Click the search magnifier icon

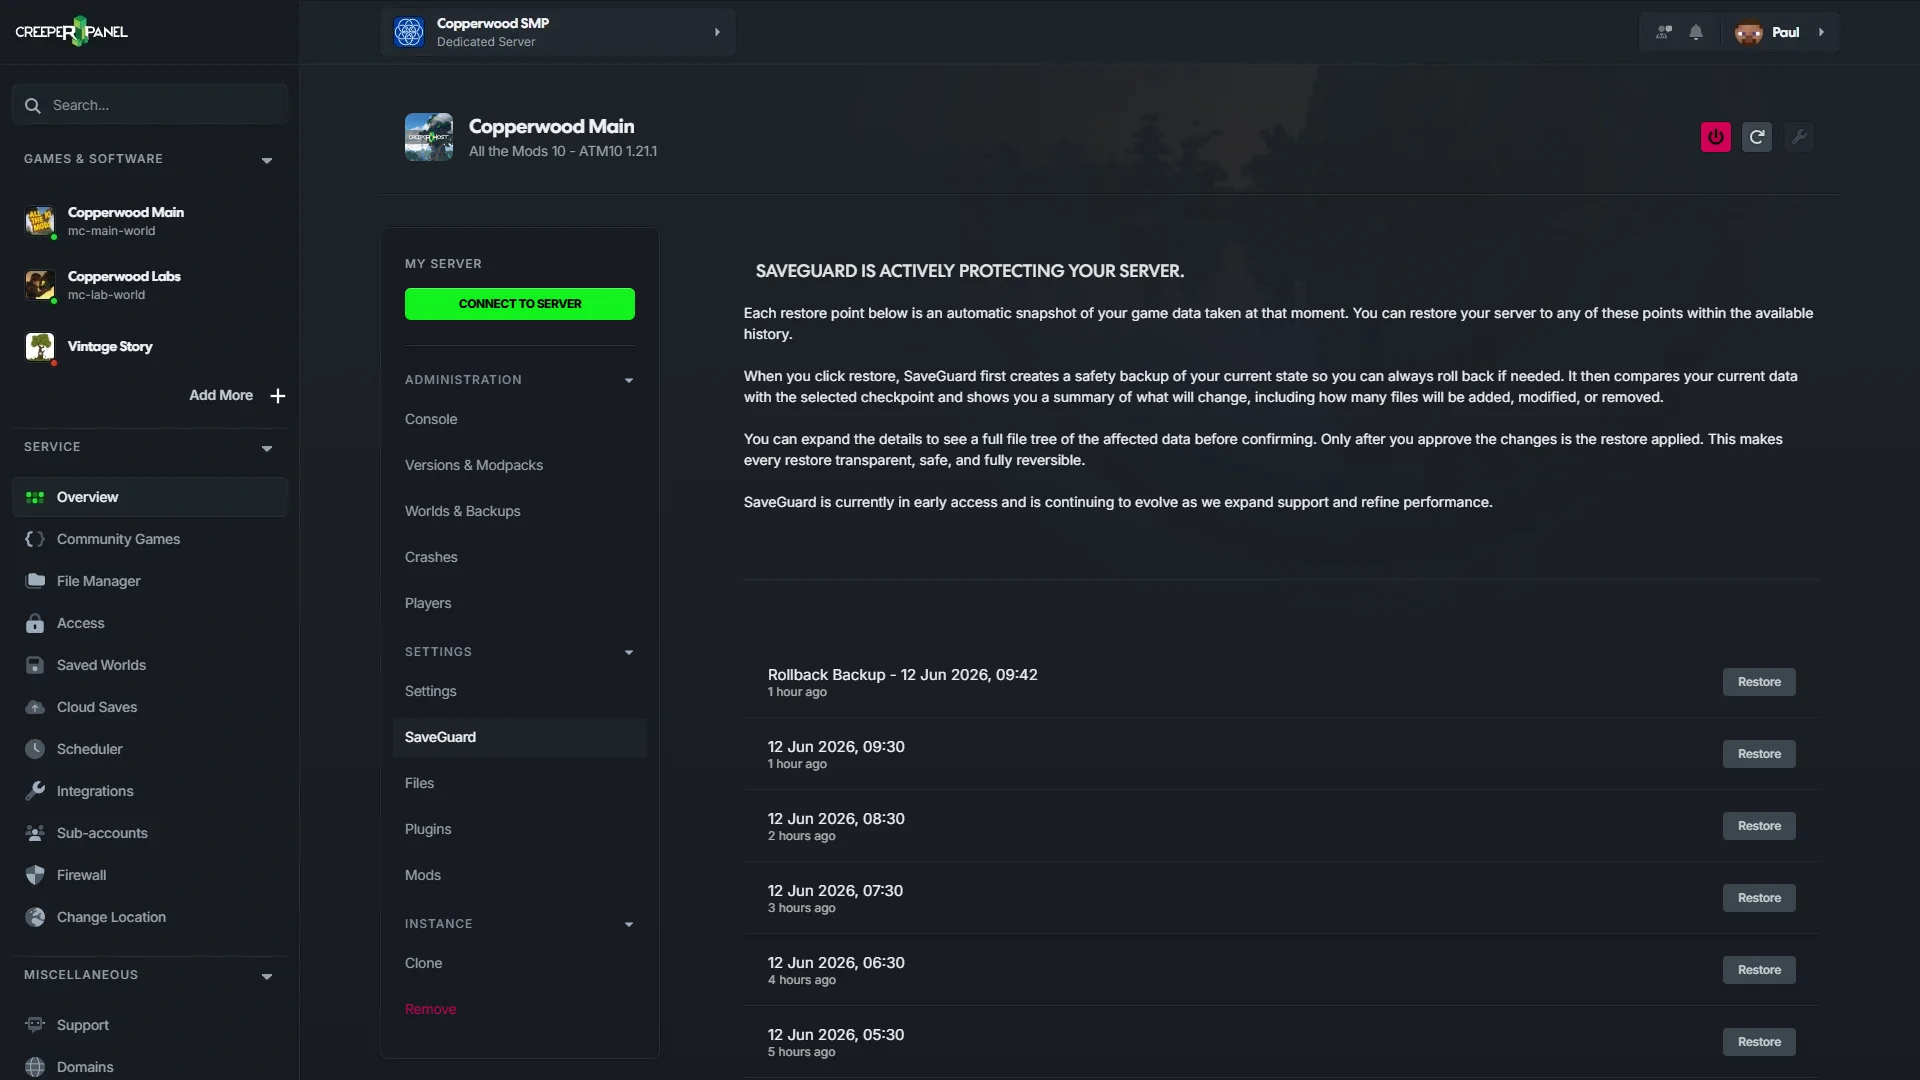33,105
